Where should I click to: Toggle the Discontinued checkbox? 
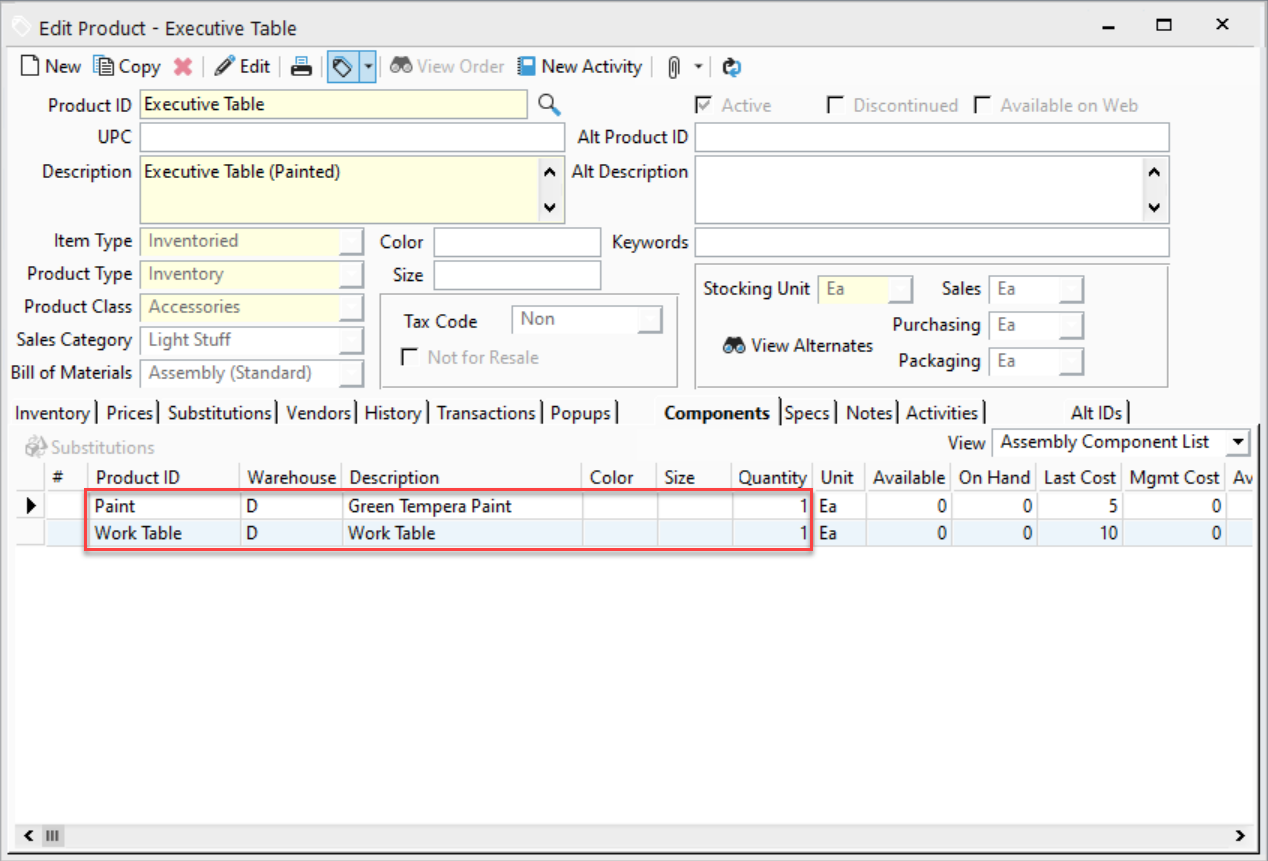[x=835, y=106]
